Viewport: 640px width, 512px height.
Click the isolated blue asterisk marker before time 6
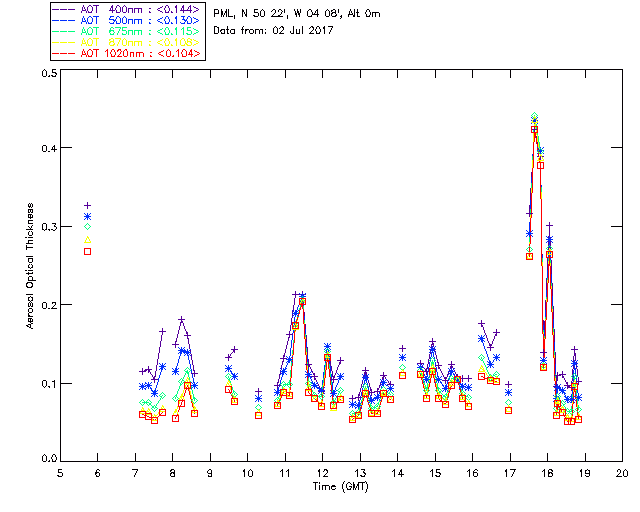click(87, 216)
